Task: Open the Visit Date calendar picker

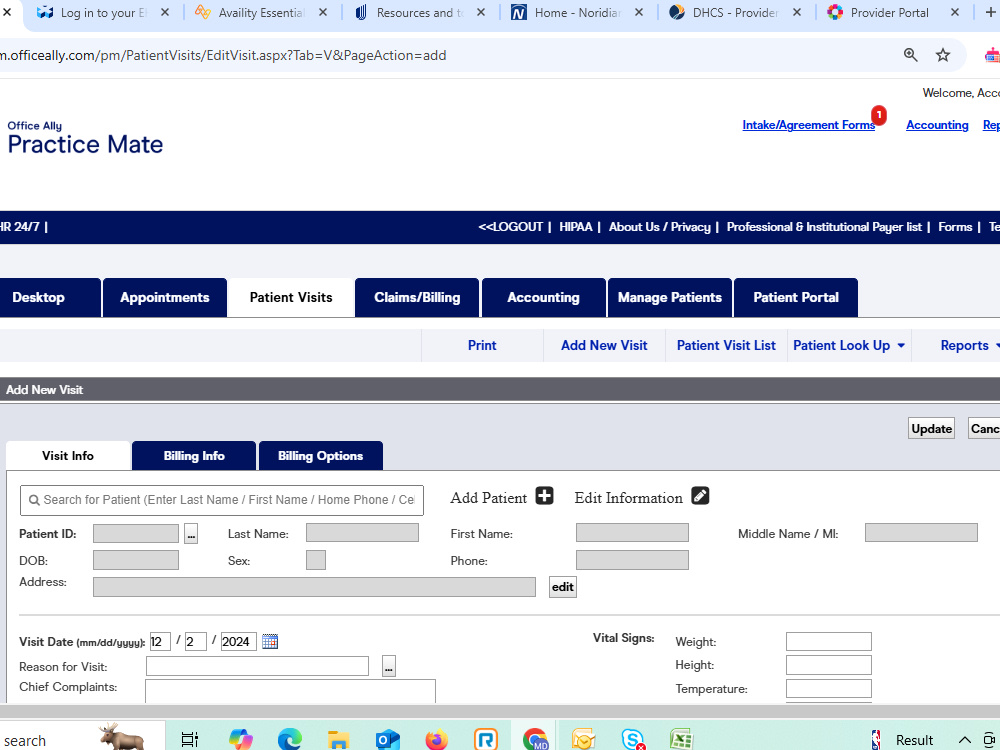Action: tap(270, 642)
